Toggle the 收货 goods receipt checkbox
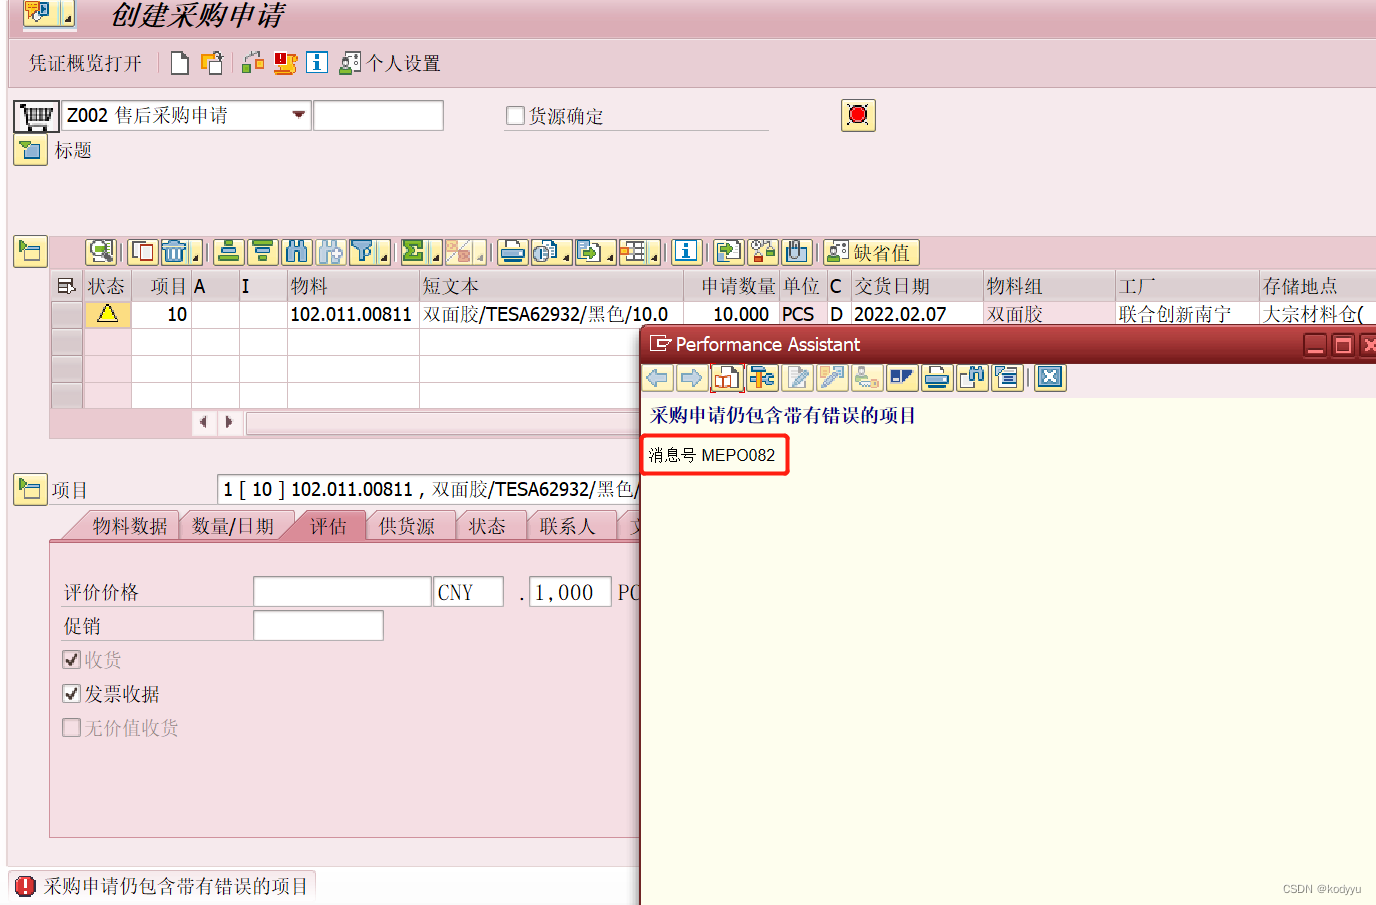 pyautogui.click(x=71, y=659)
